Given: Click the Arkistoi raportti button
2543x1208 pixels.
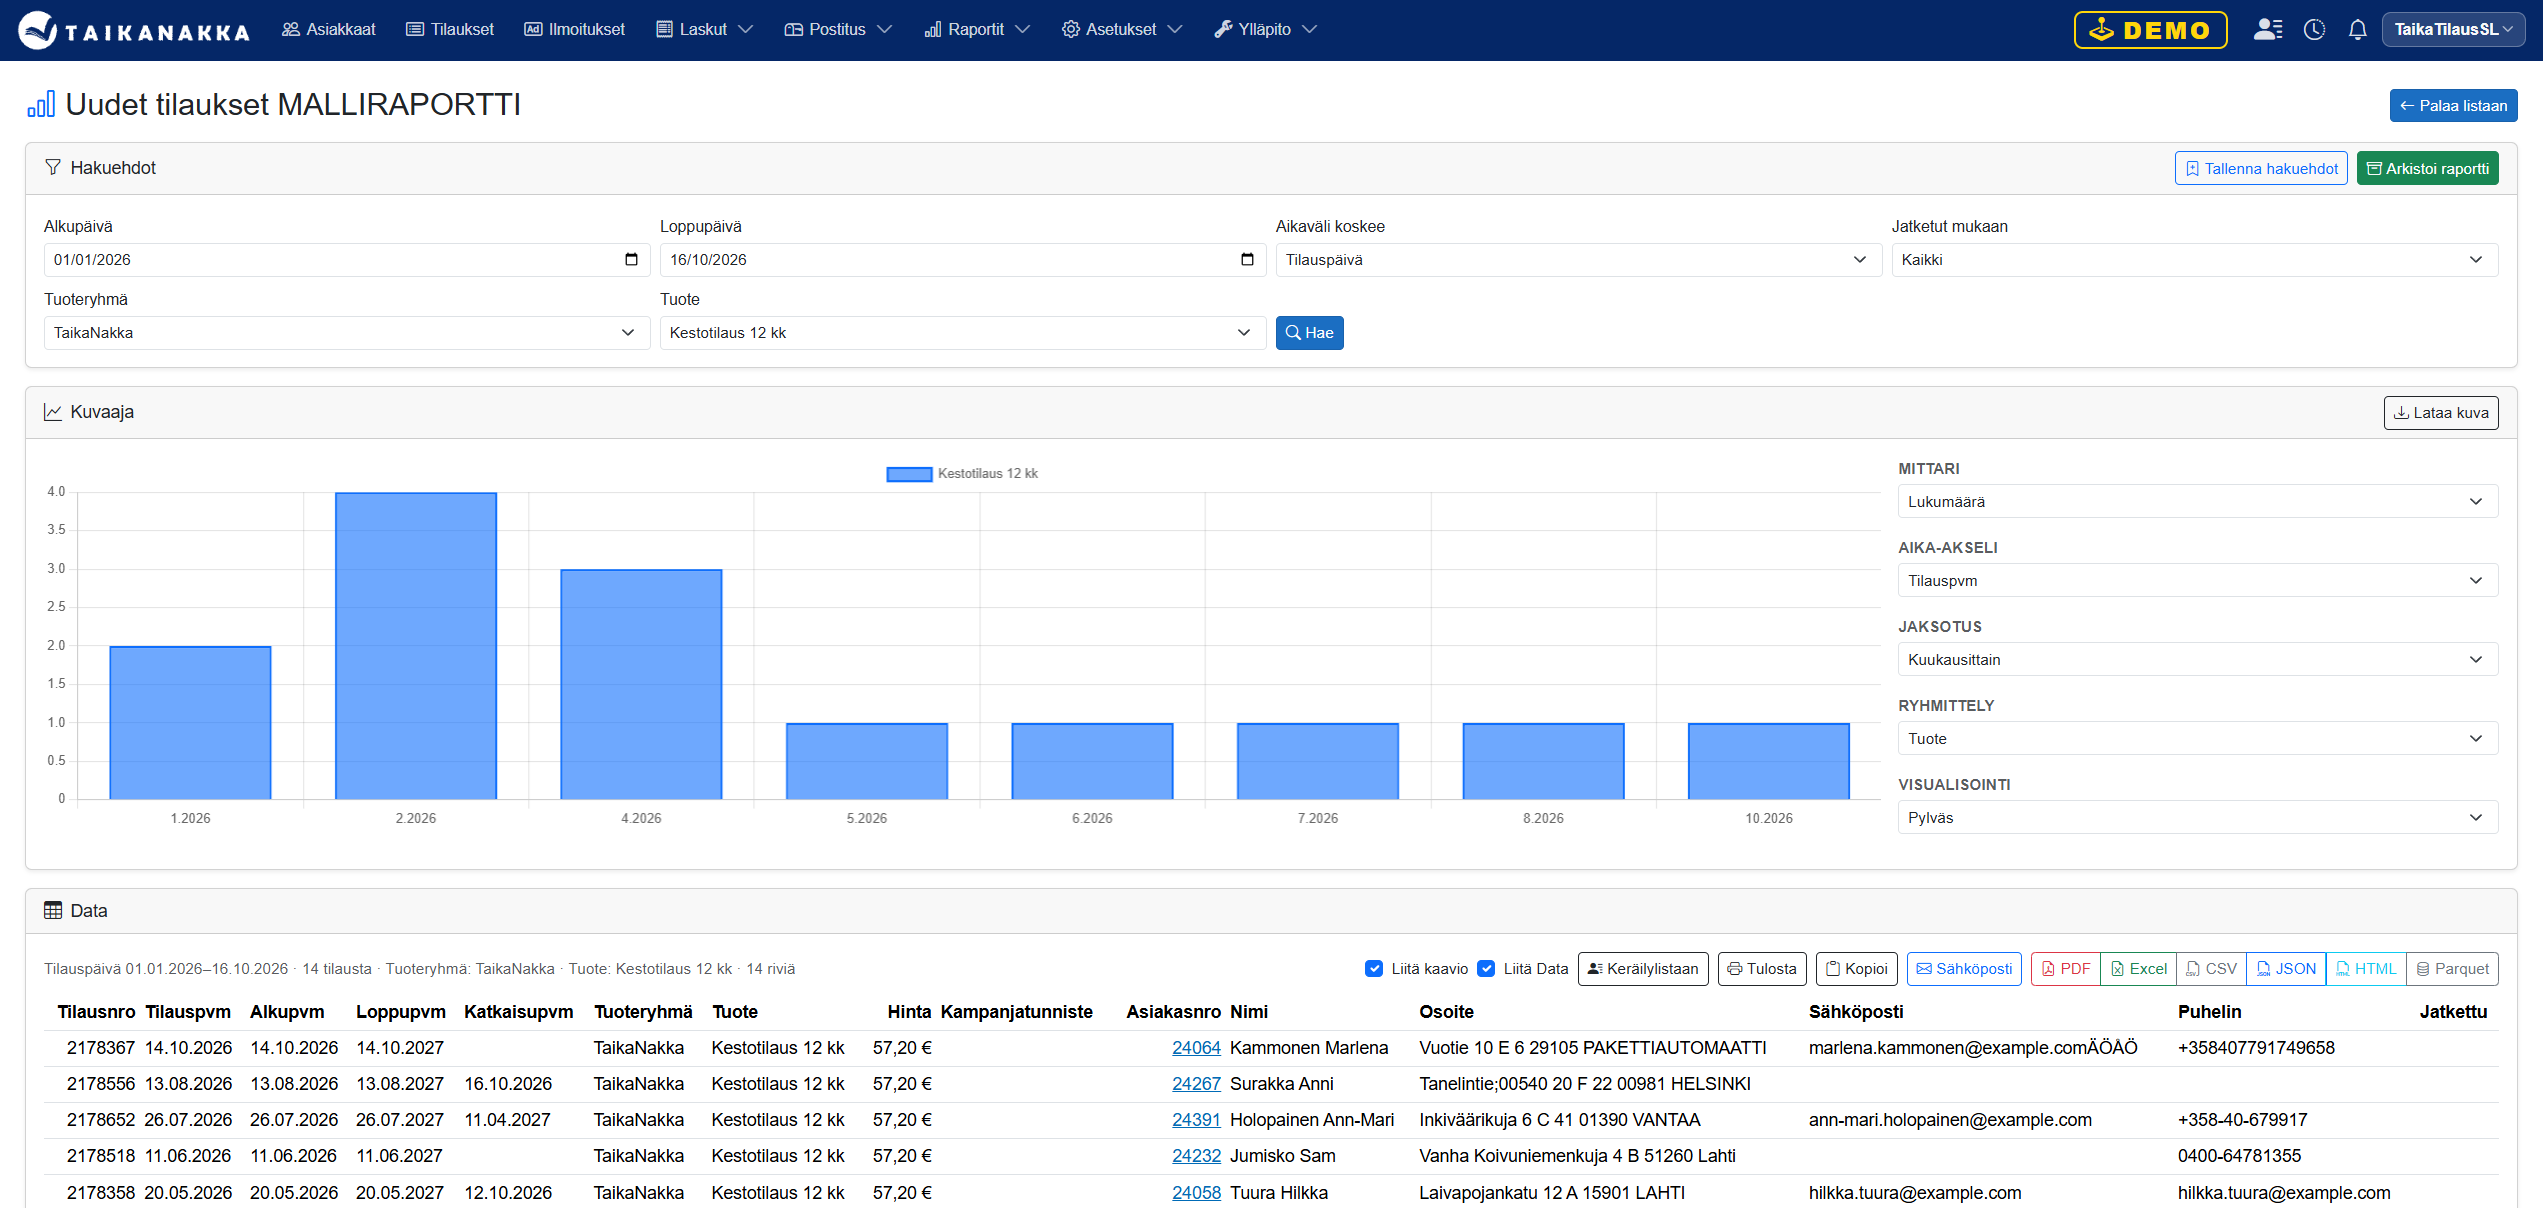Looking at the screenshot, I should pyautogui.click(x=2427, y=169).
